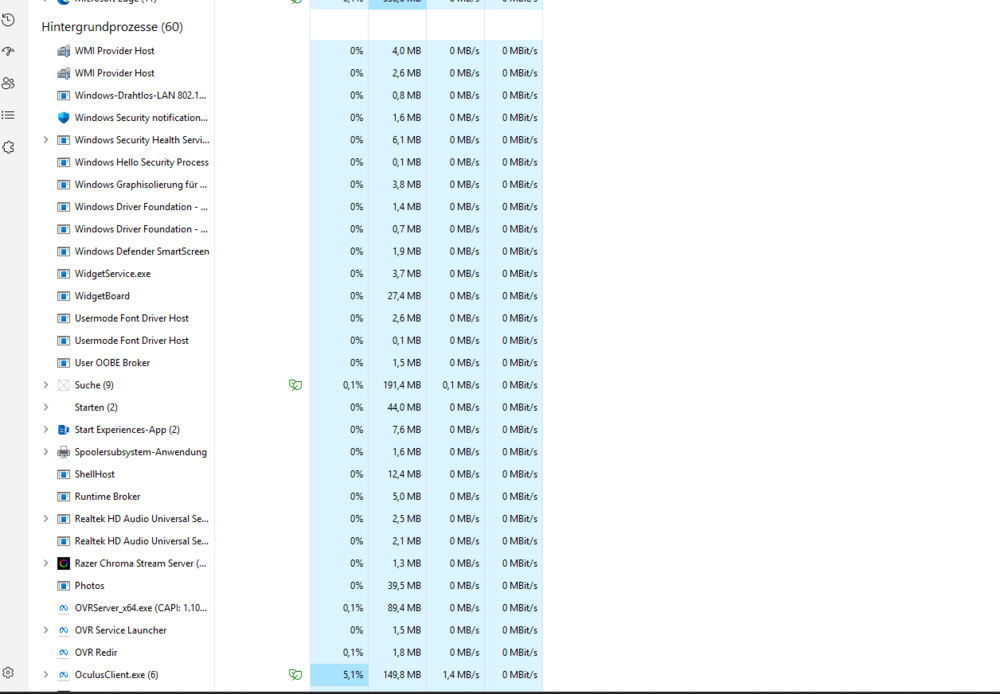
Task: Click the 7,6 MB cell of Start Experiences-App
Action: click(397, 429)
